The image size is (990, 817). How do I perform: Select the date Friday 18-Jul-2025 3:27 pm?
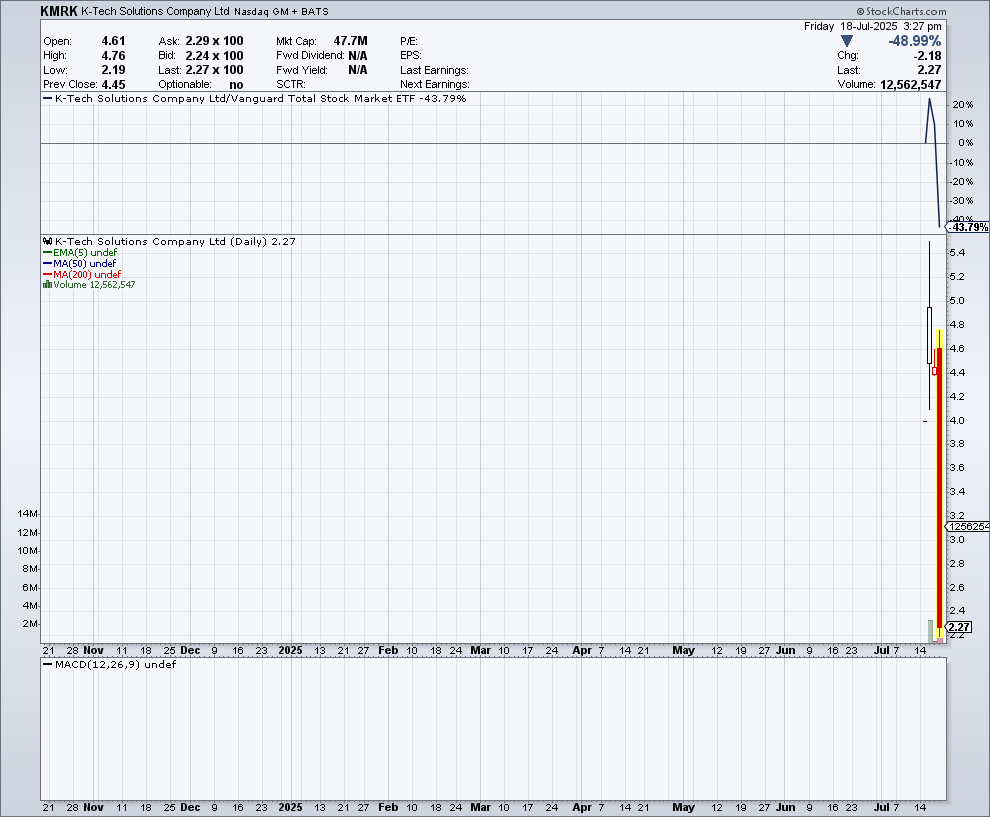873,27
